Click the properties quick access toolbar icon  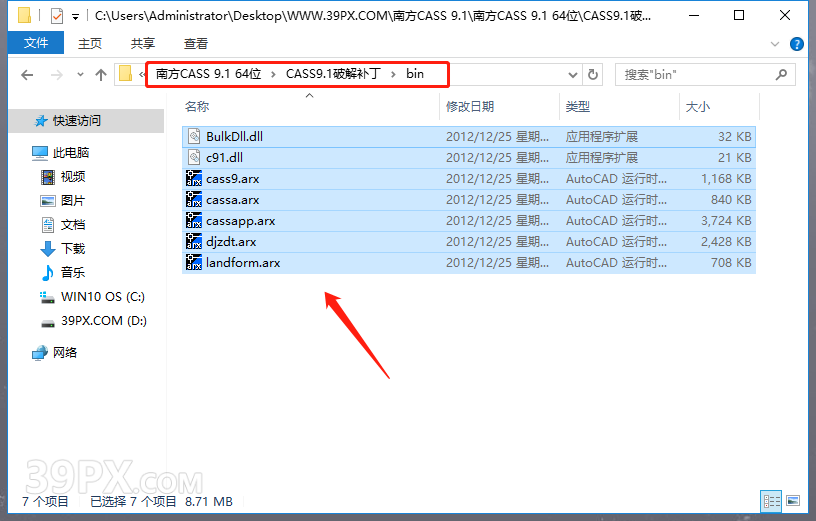(57, 16)
